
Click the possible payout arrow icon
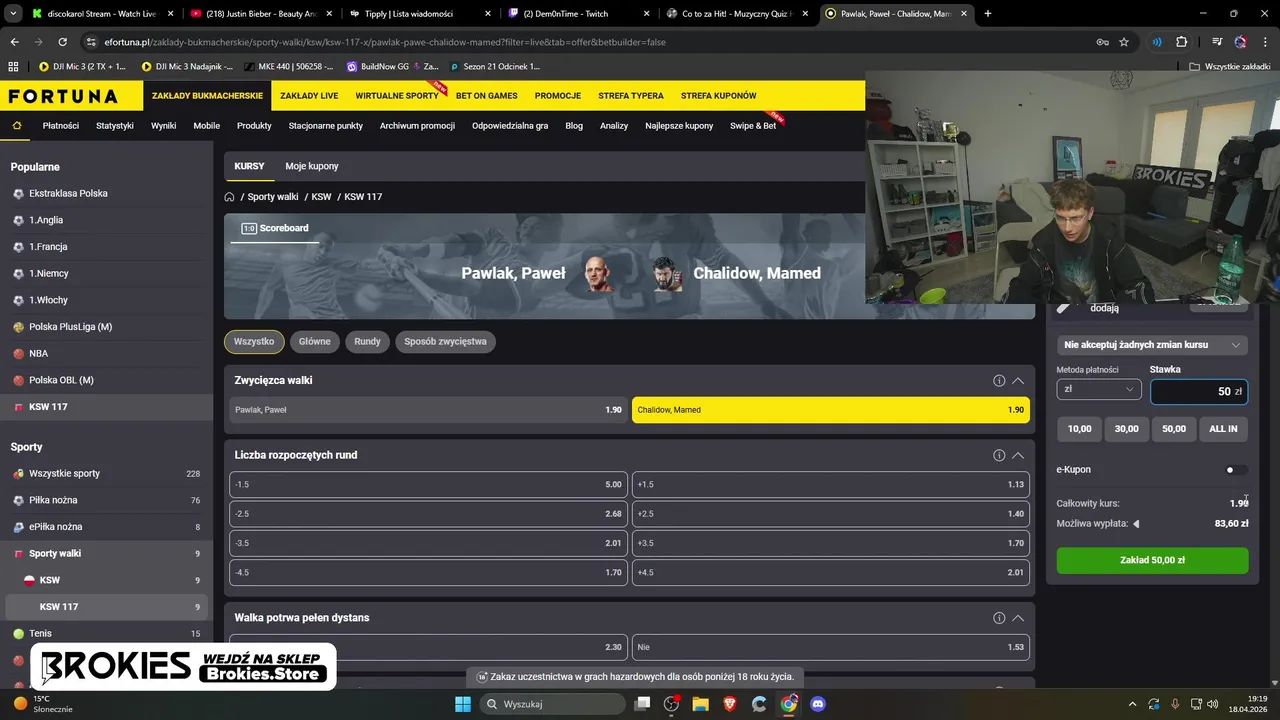(x=1136, y=524)
